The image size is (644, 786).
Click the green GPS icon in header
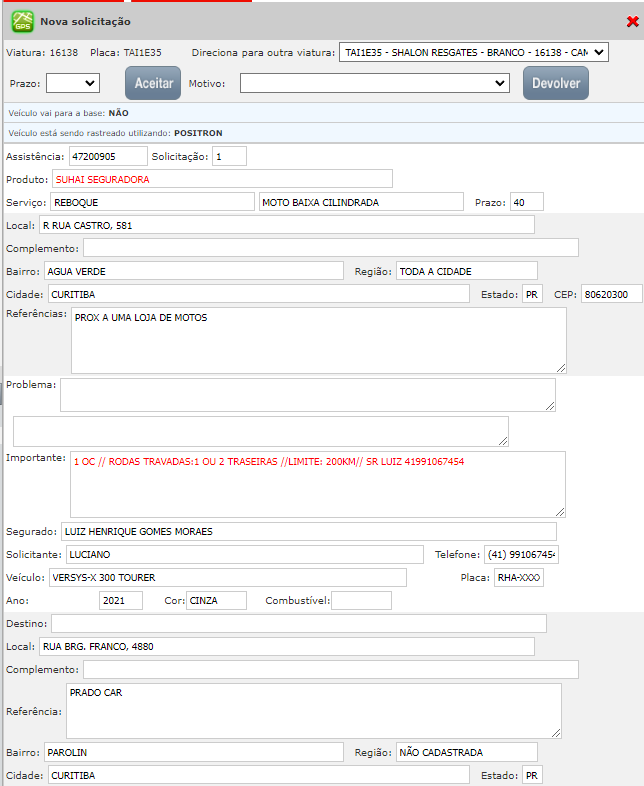[22, 21]
